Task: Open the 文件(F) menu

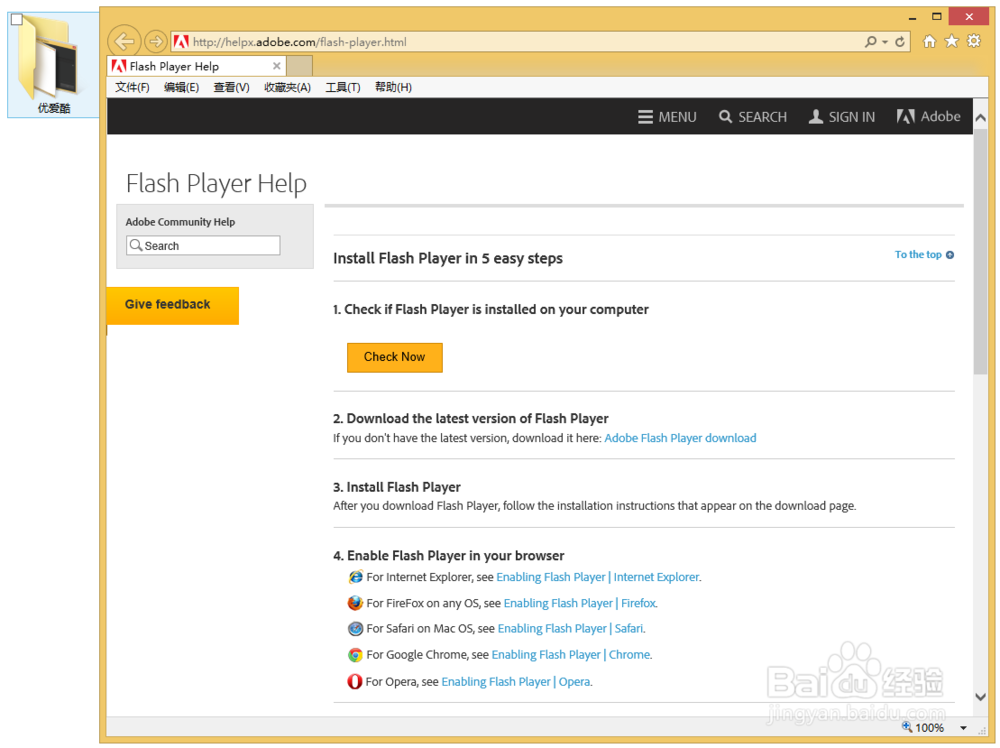Action: pyautogui.click(x=132, y=87)
